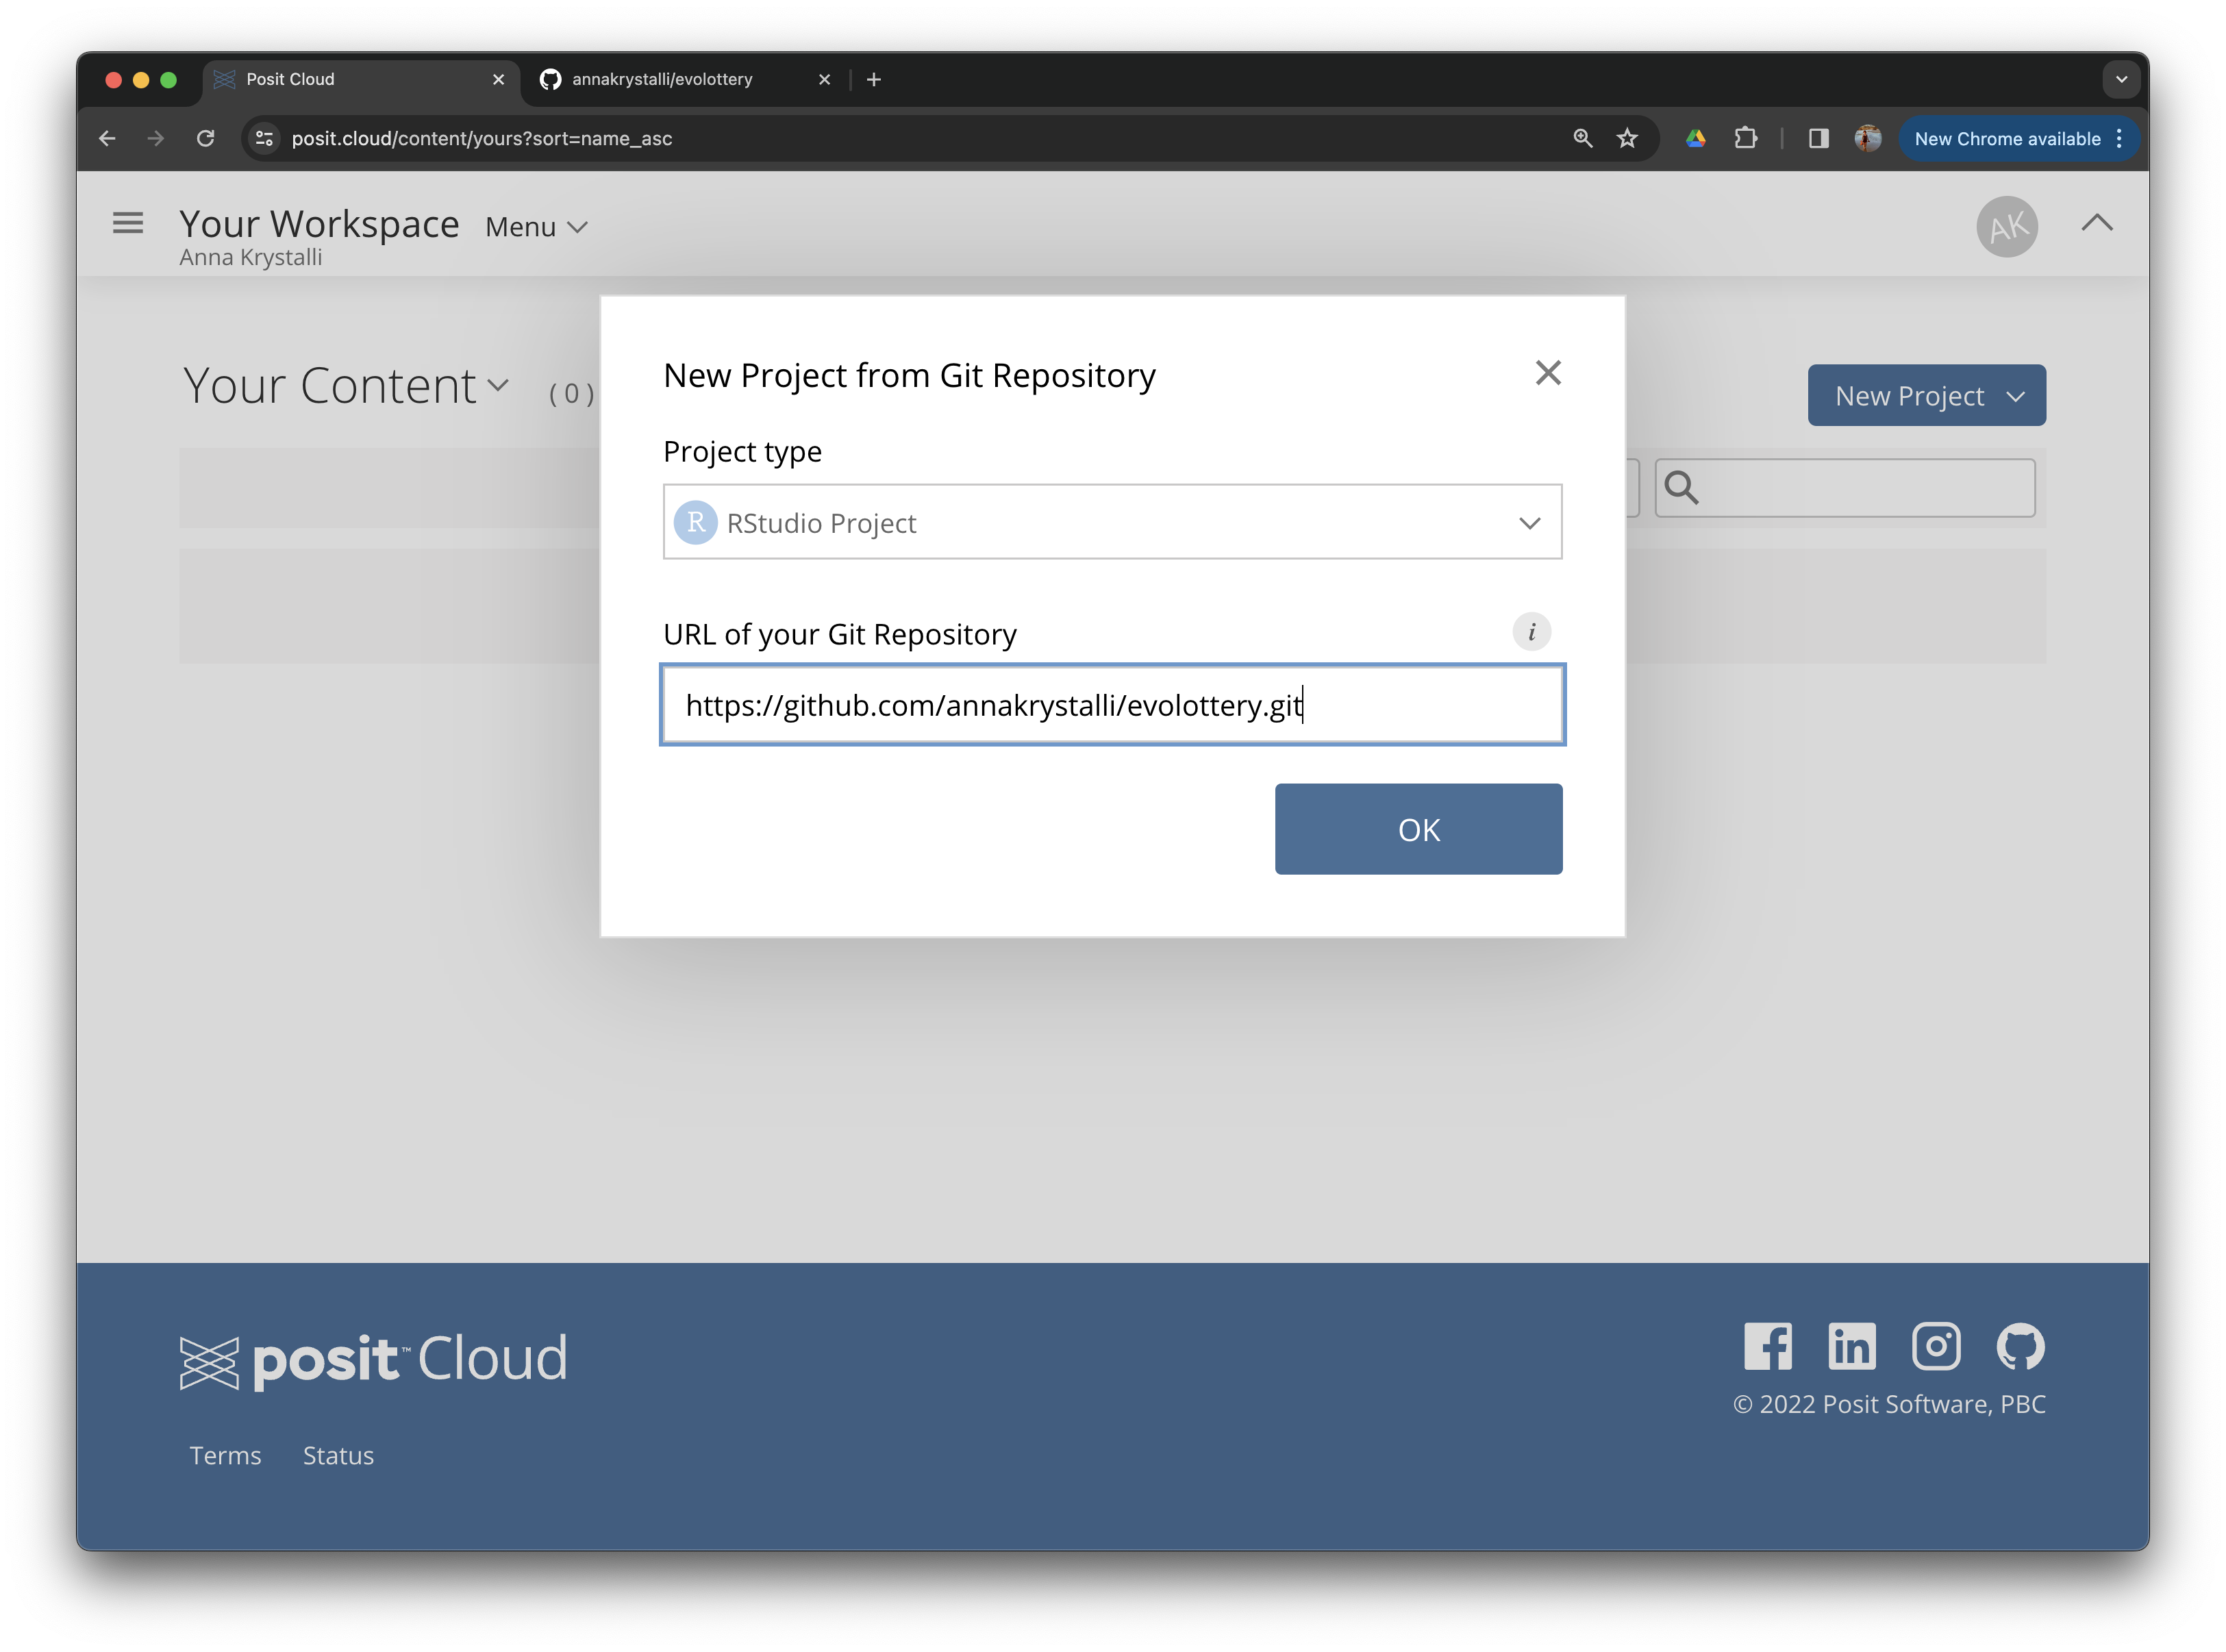Go forward in browser history
The image size is (2226, 1652).
click(x=155, y=138)
